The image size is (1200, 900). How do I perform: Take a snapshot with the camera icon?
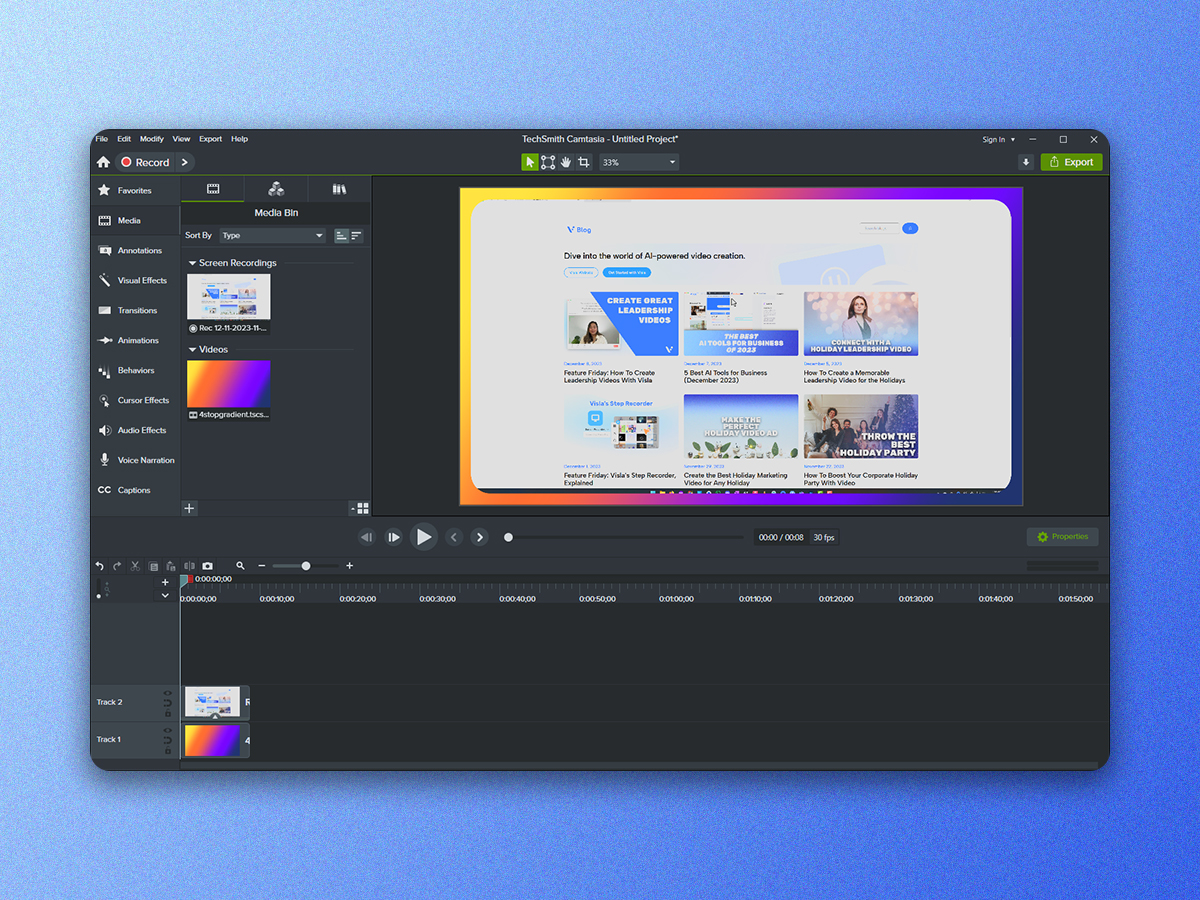tap(207, 566)
